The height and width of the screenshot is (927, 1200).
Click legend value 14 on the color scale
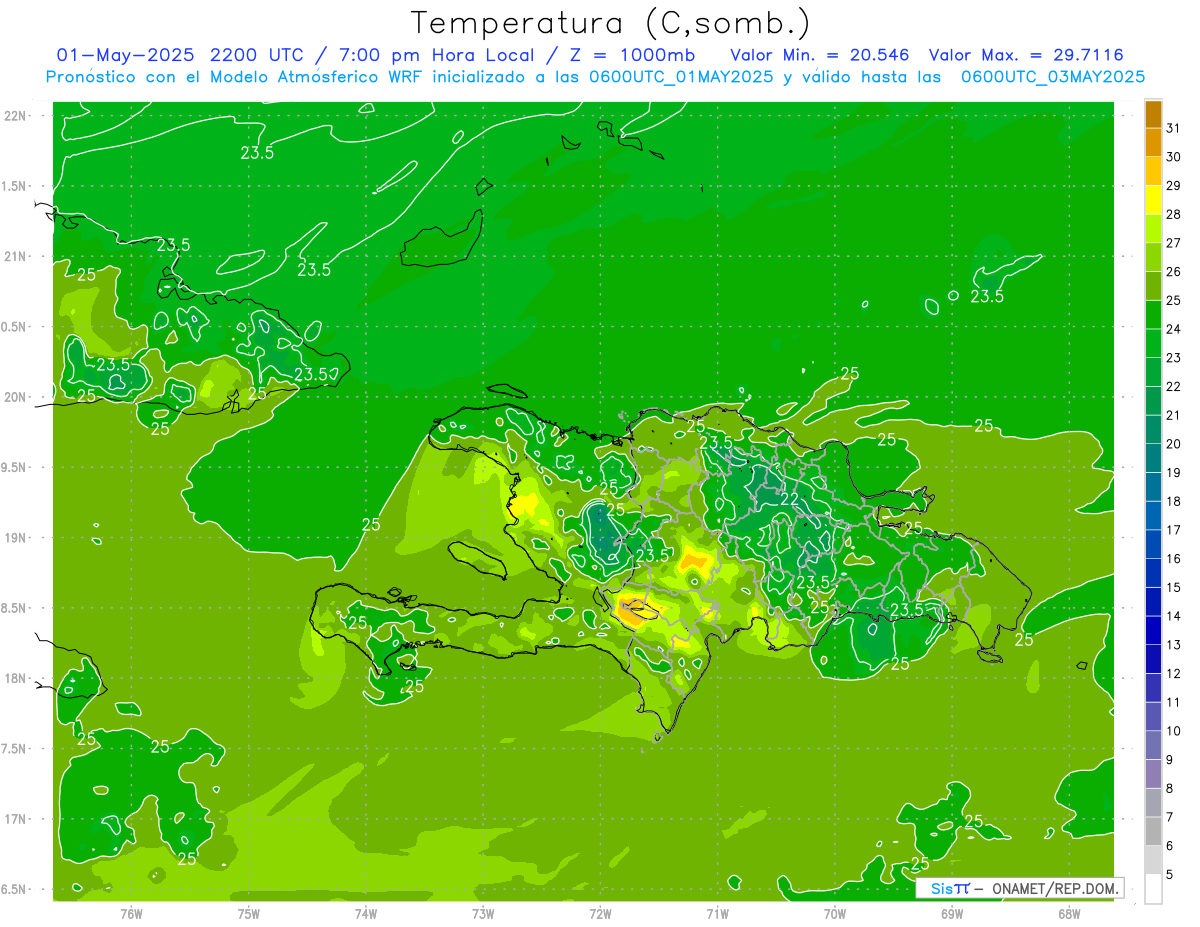click(x=1173, y=616)
